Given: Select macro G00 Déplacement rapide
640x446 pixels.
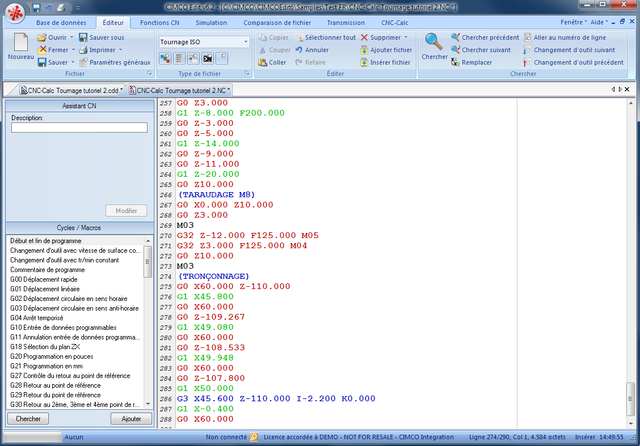Looking at the screenshot, I should pyautogui.click(x=44, y=279).
